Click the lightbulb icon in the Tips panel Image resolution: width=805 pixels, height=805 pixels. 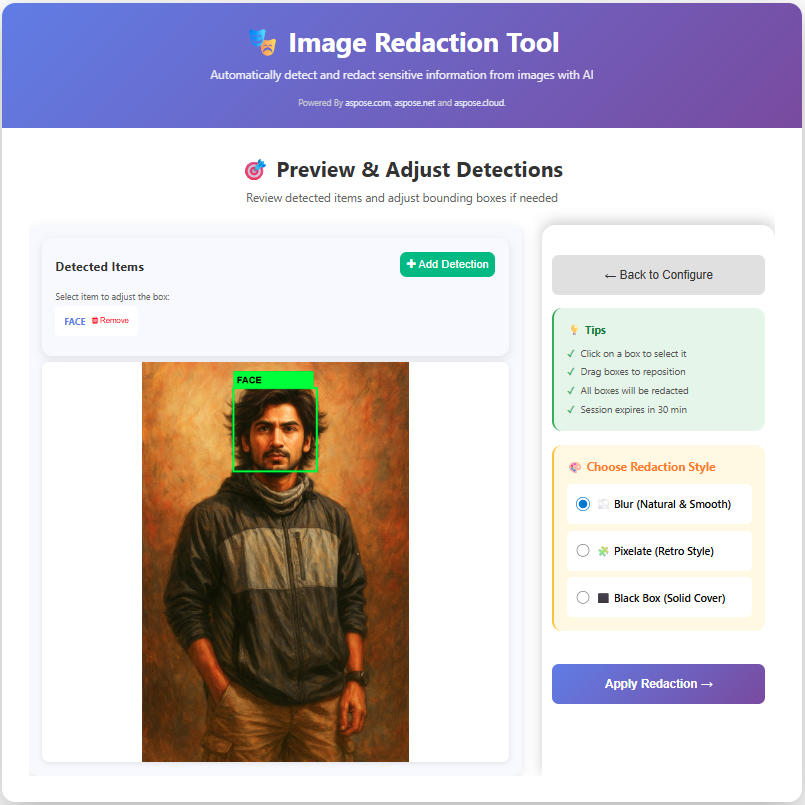(572, 330)
